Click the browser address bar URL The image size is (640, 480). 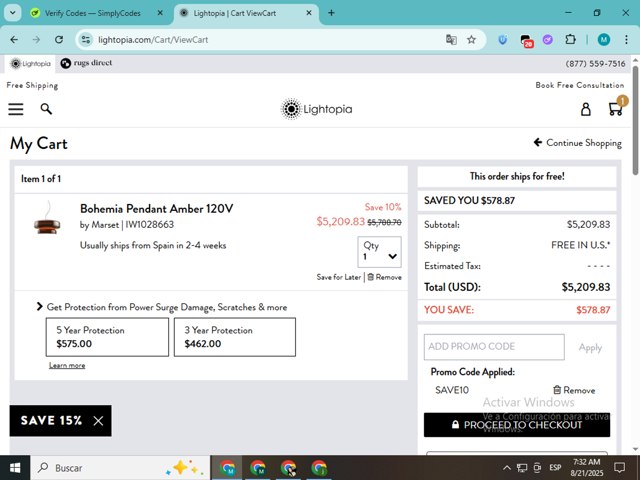153,40
